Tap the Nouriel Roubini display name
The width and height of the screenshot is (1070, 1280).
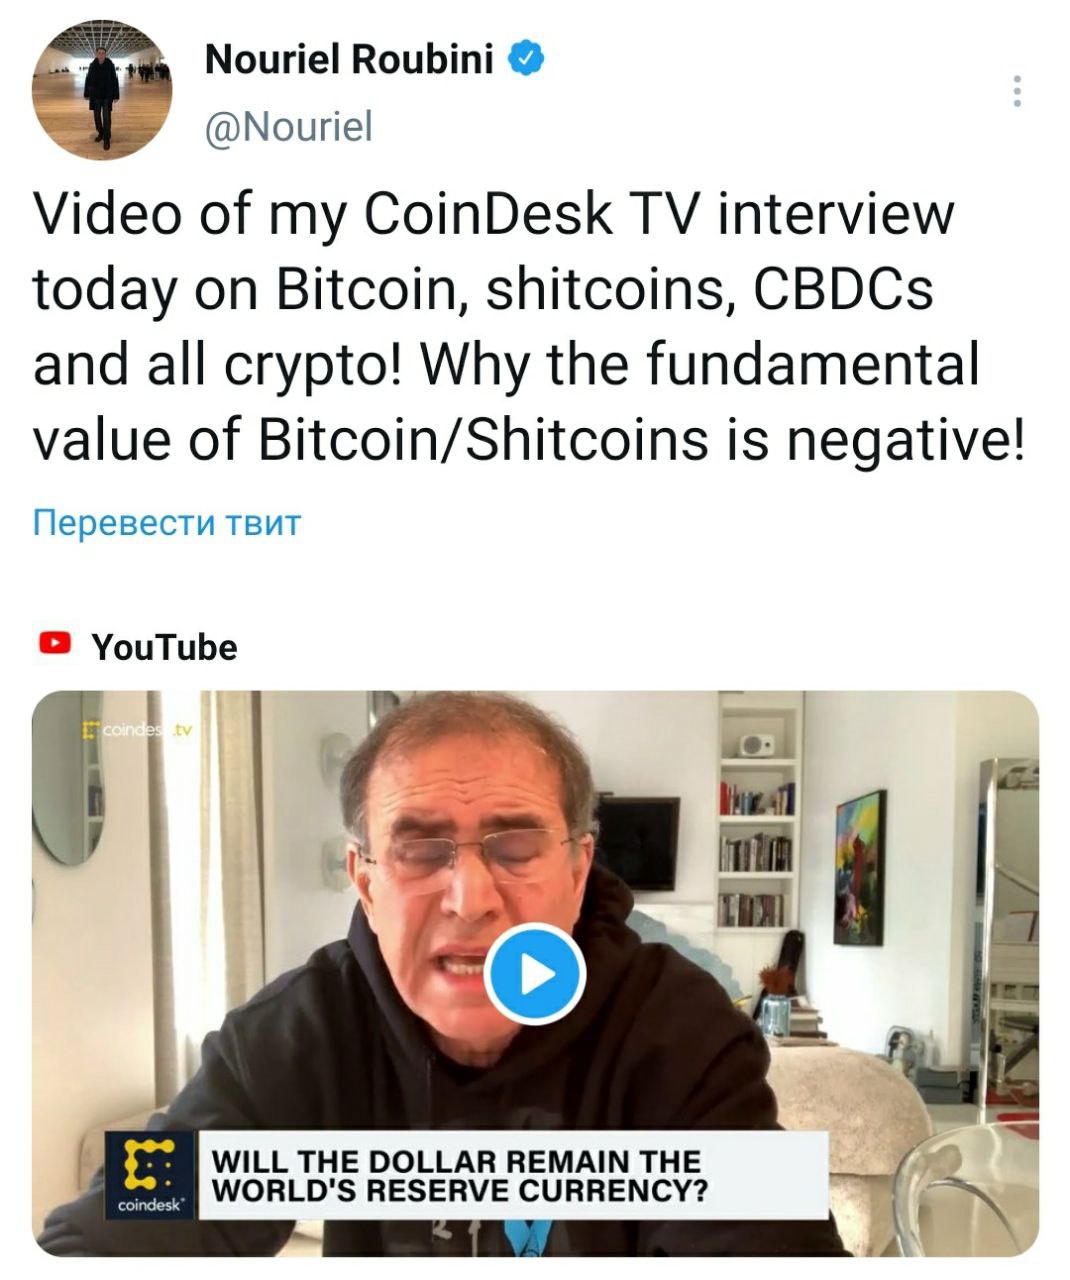pos(349,60)
